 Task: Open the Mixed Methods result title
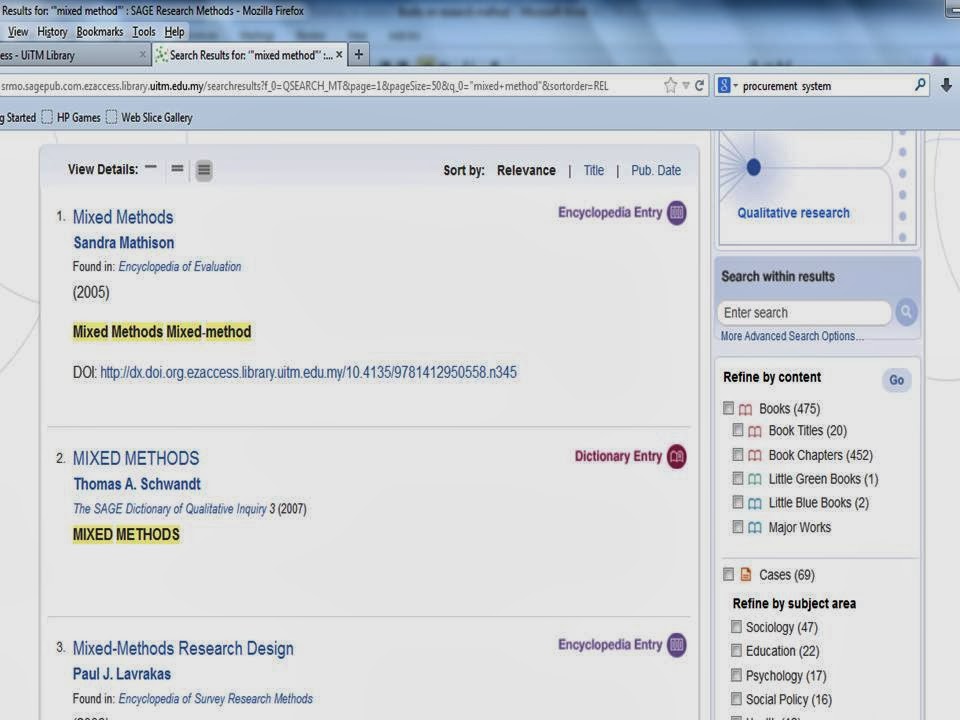(123, 217)
